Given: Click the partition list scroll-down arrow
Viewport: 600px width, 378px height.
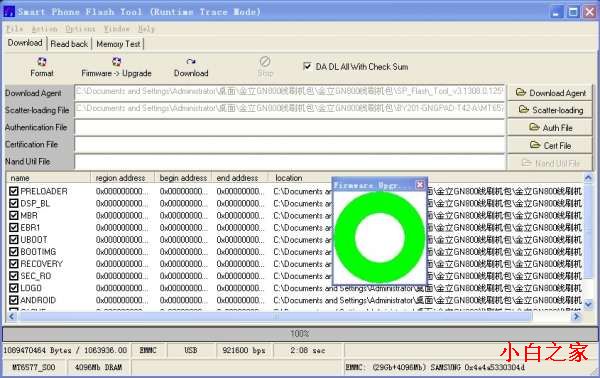Looking at the screenshot, I should pos(588,305).
